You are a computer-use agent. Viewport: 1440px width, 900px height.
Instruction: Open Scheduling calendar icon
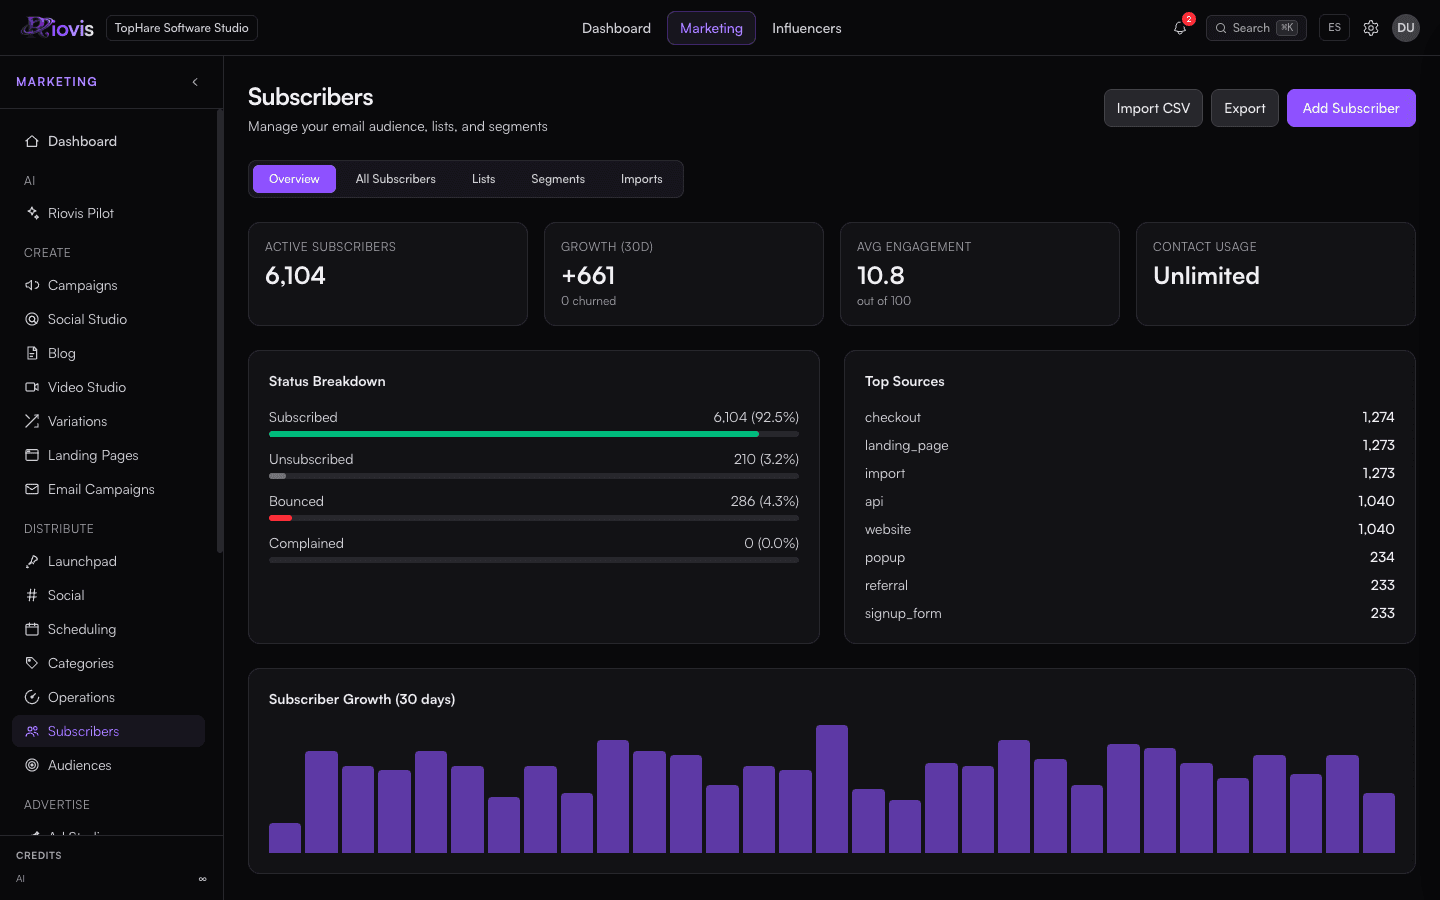tap(32, 629)
